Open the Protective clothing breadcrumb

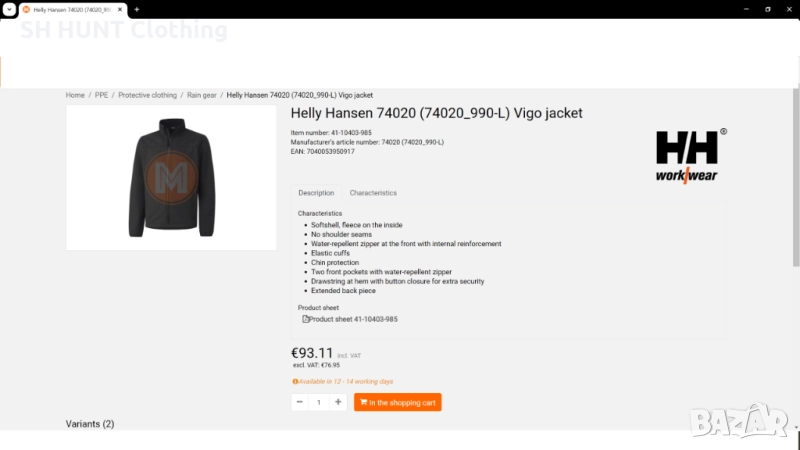click(x=147, y=95)
